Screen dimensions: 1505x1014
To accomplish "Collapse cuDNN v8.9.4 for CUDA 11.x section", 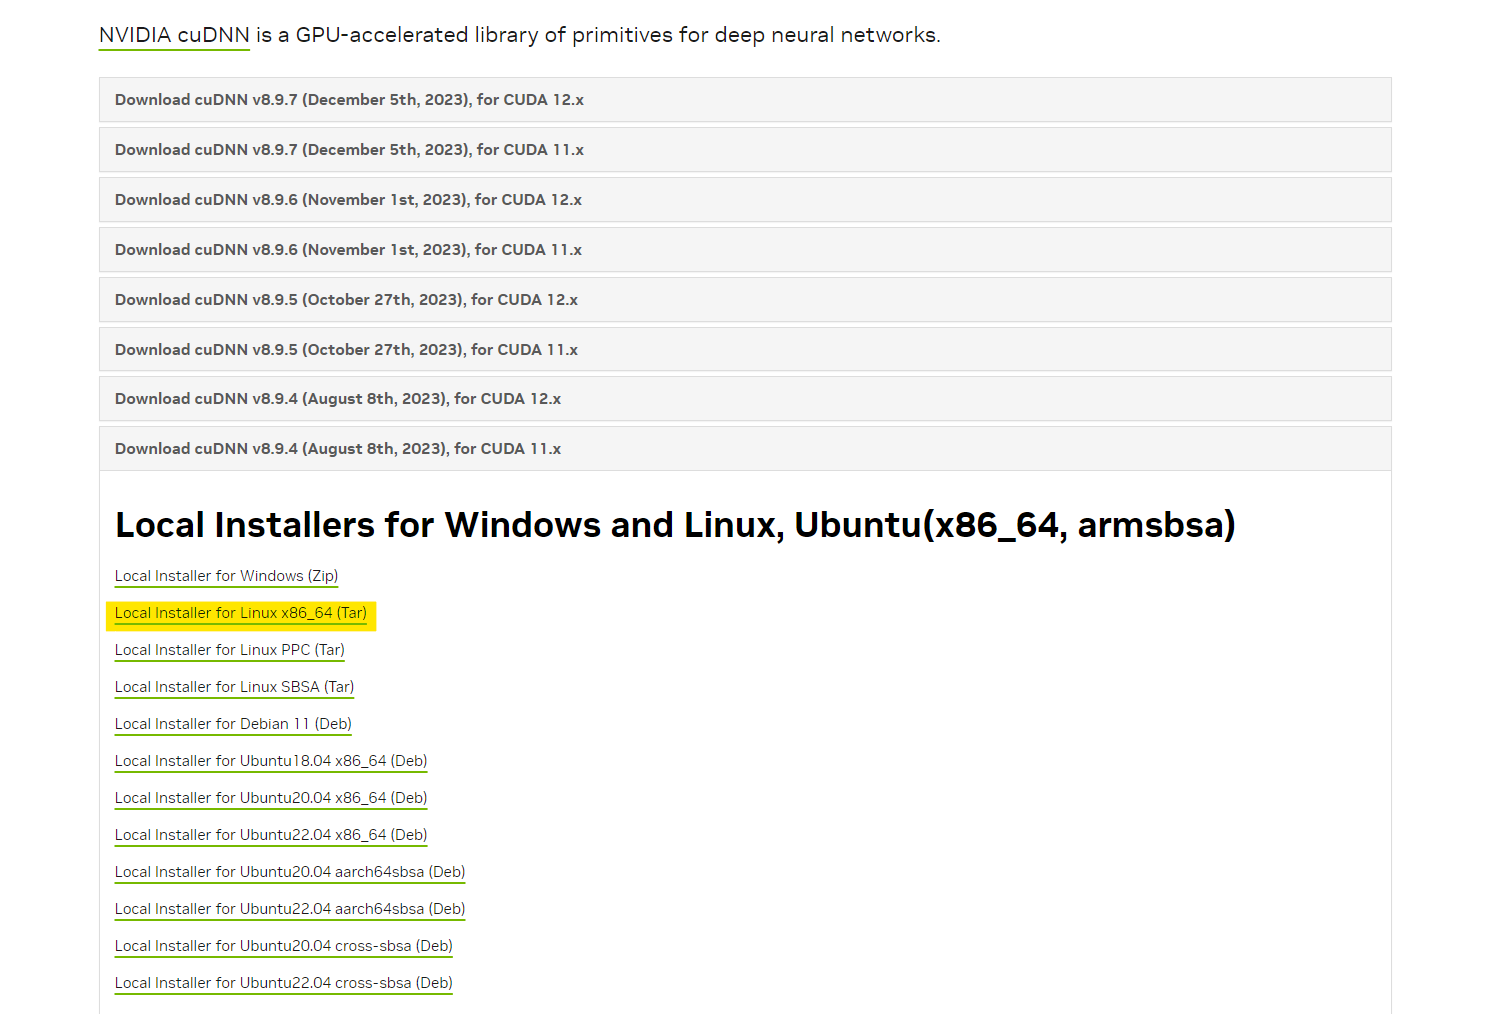I will 745,449.
